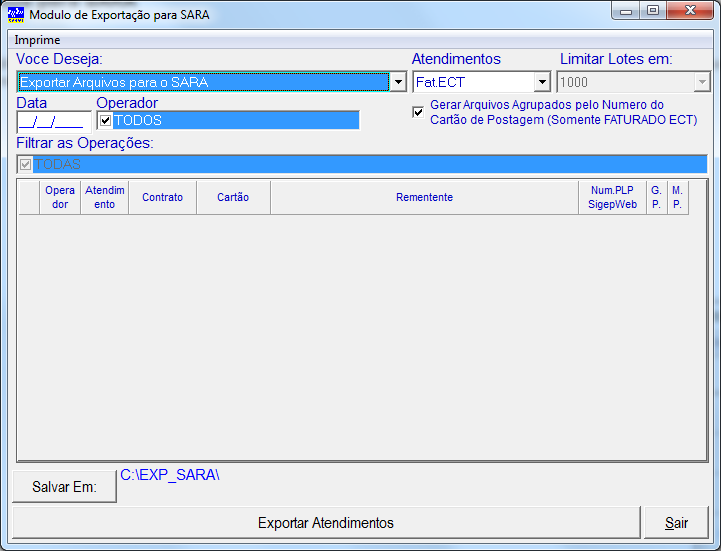Click the Cartão column header
Viewport: 721px width, 551px height.
point(233,197)
